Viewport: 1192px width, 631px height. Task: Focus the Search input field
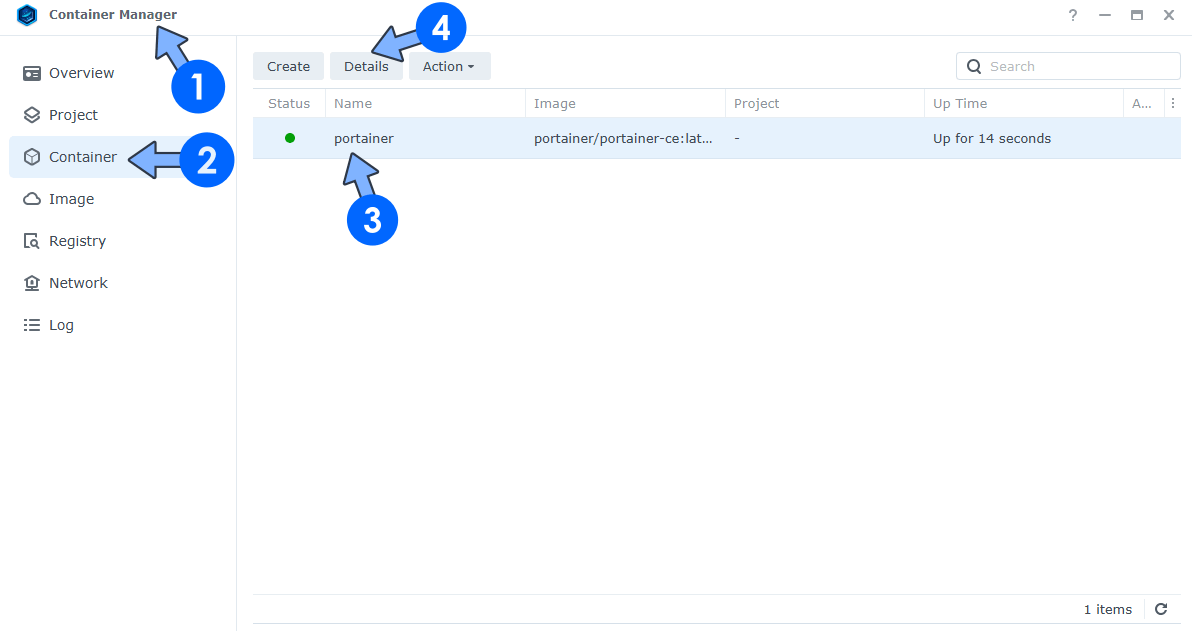coord(1068,66)
